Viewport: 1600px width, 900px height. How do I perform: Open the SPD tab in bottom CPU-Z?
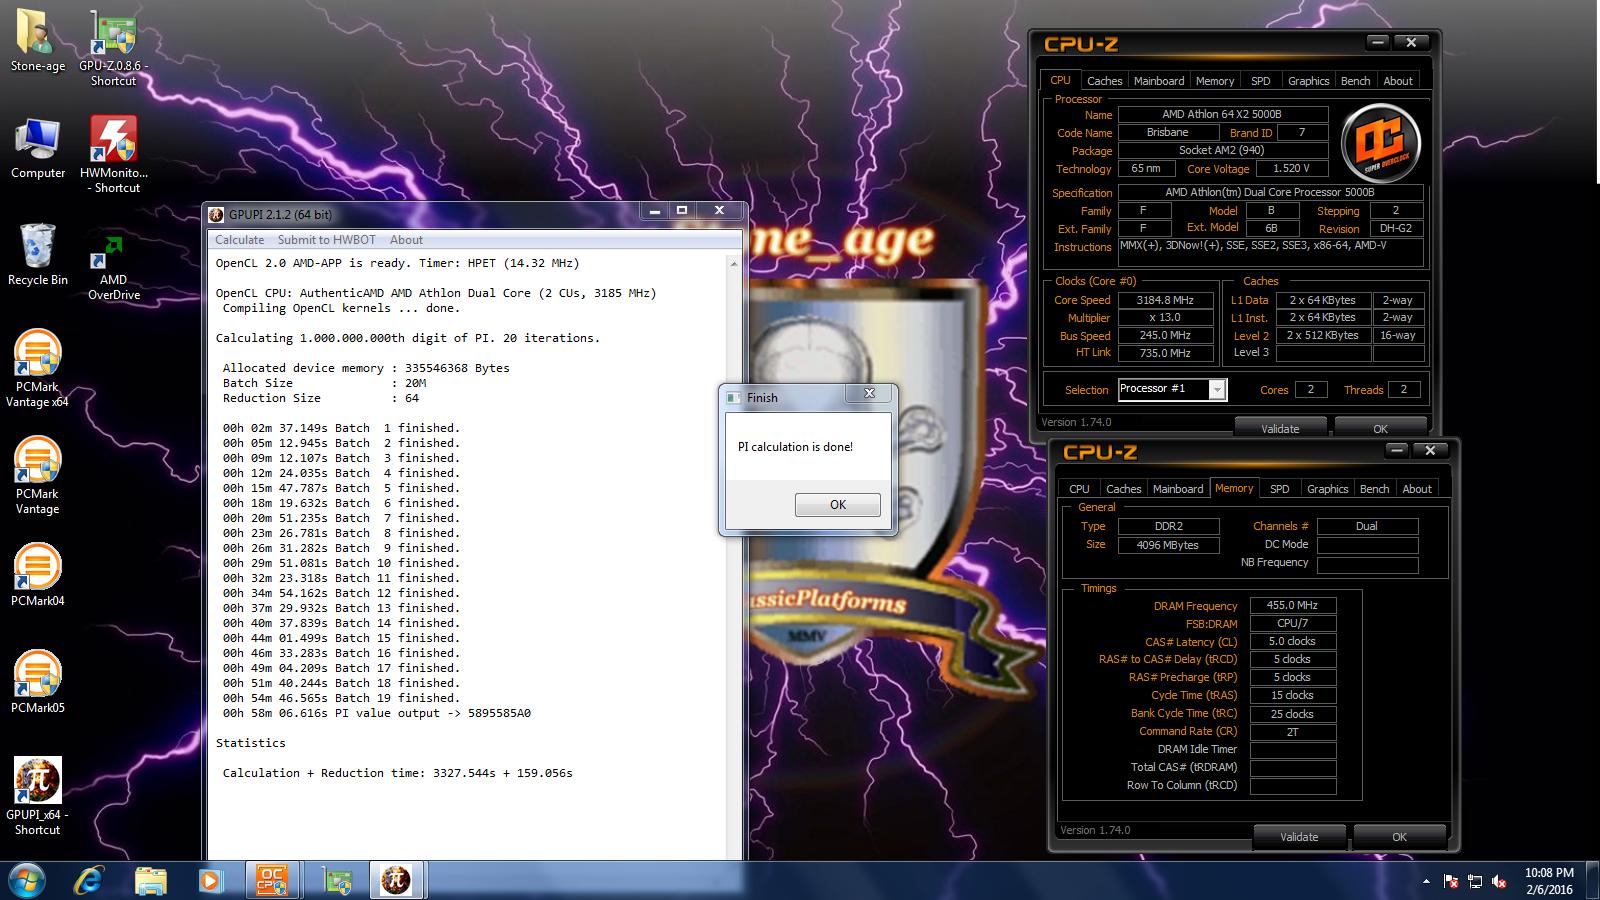pyautogui.click(x=1279, y=489)
